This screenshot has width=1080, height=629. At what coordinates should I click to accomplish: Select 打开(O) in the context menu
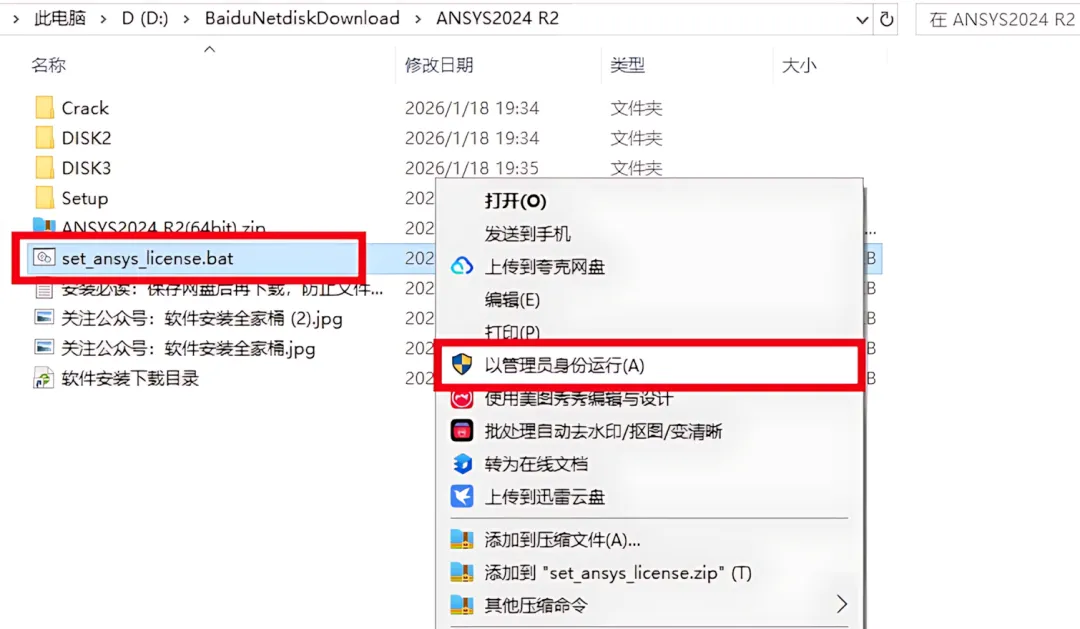point(515,200)
